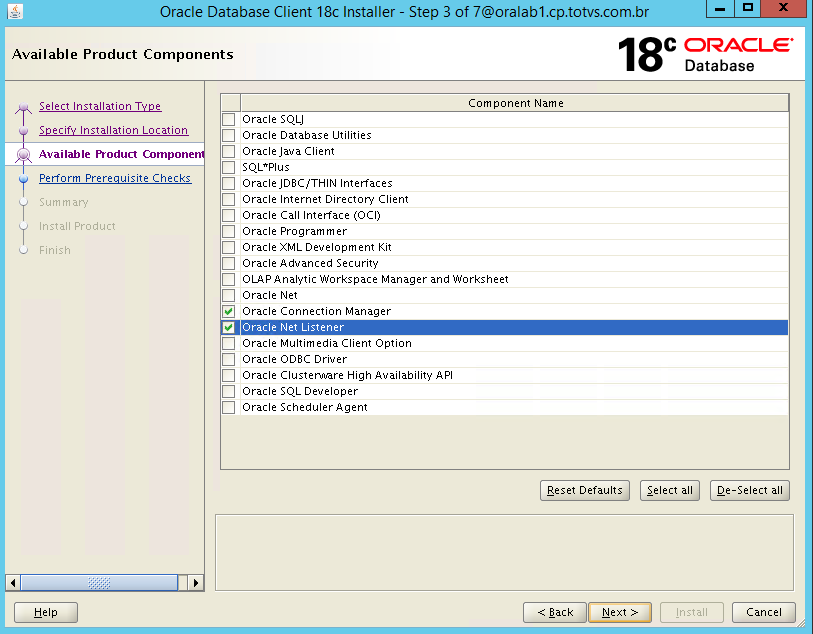Check Oracle JDBC/THIN Interfaces checkbox

pos(229,184)
